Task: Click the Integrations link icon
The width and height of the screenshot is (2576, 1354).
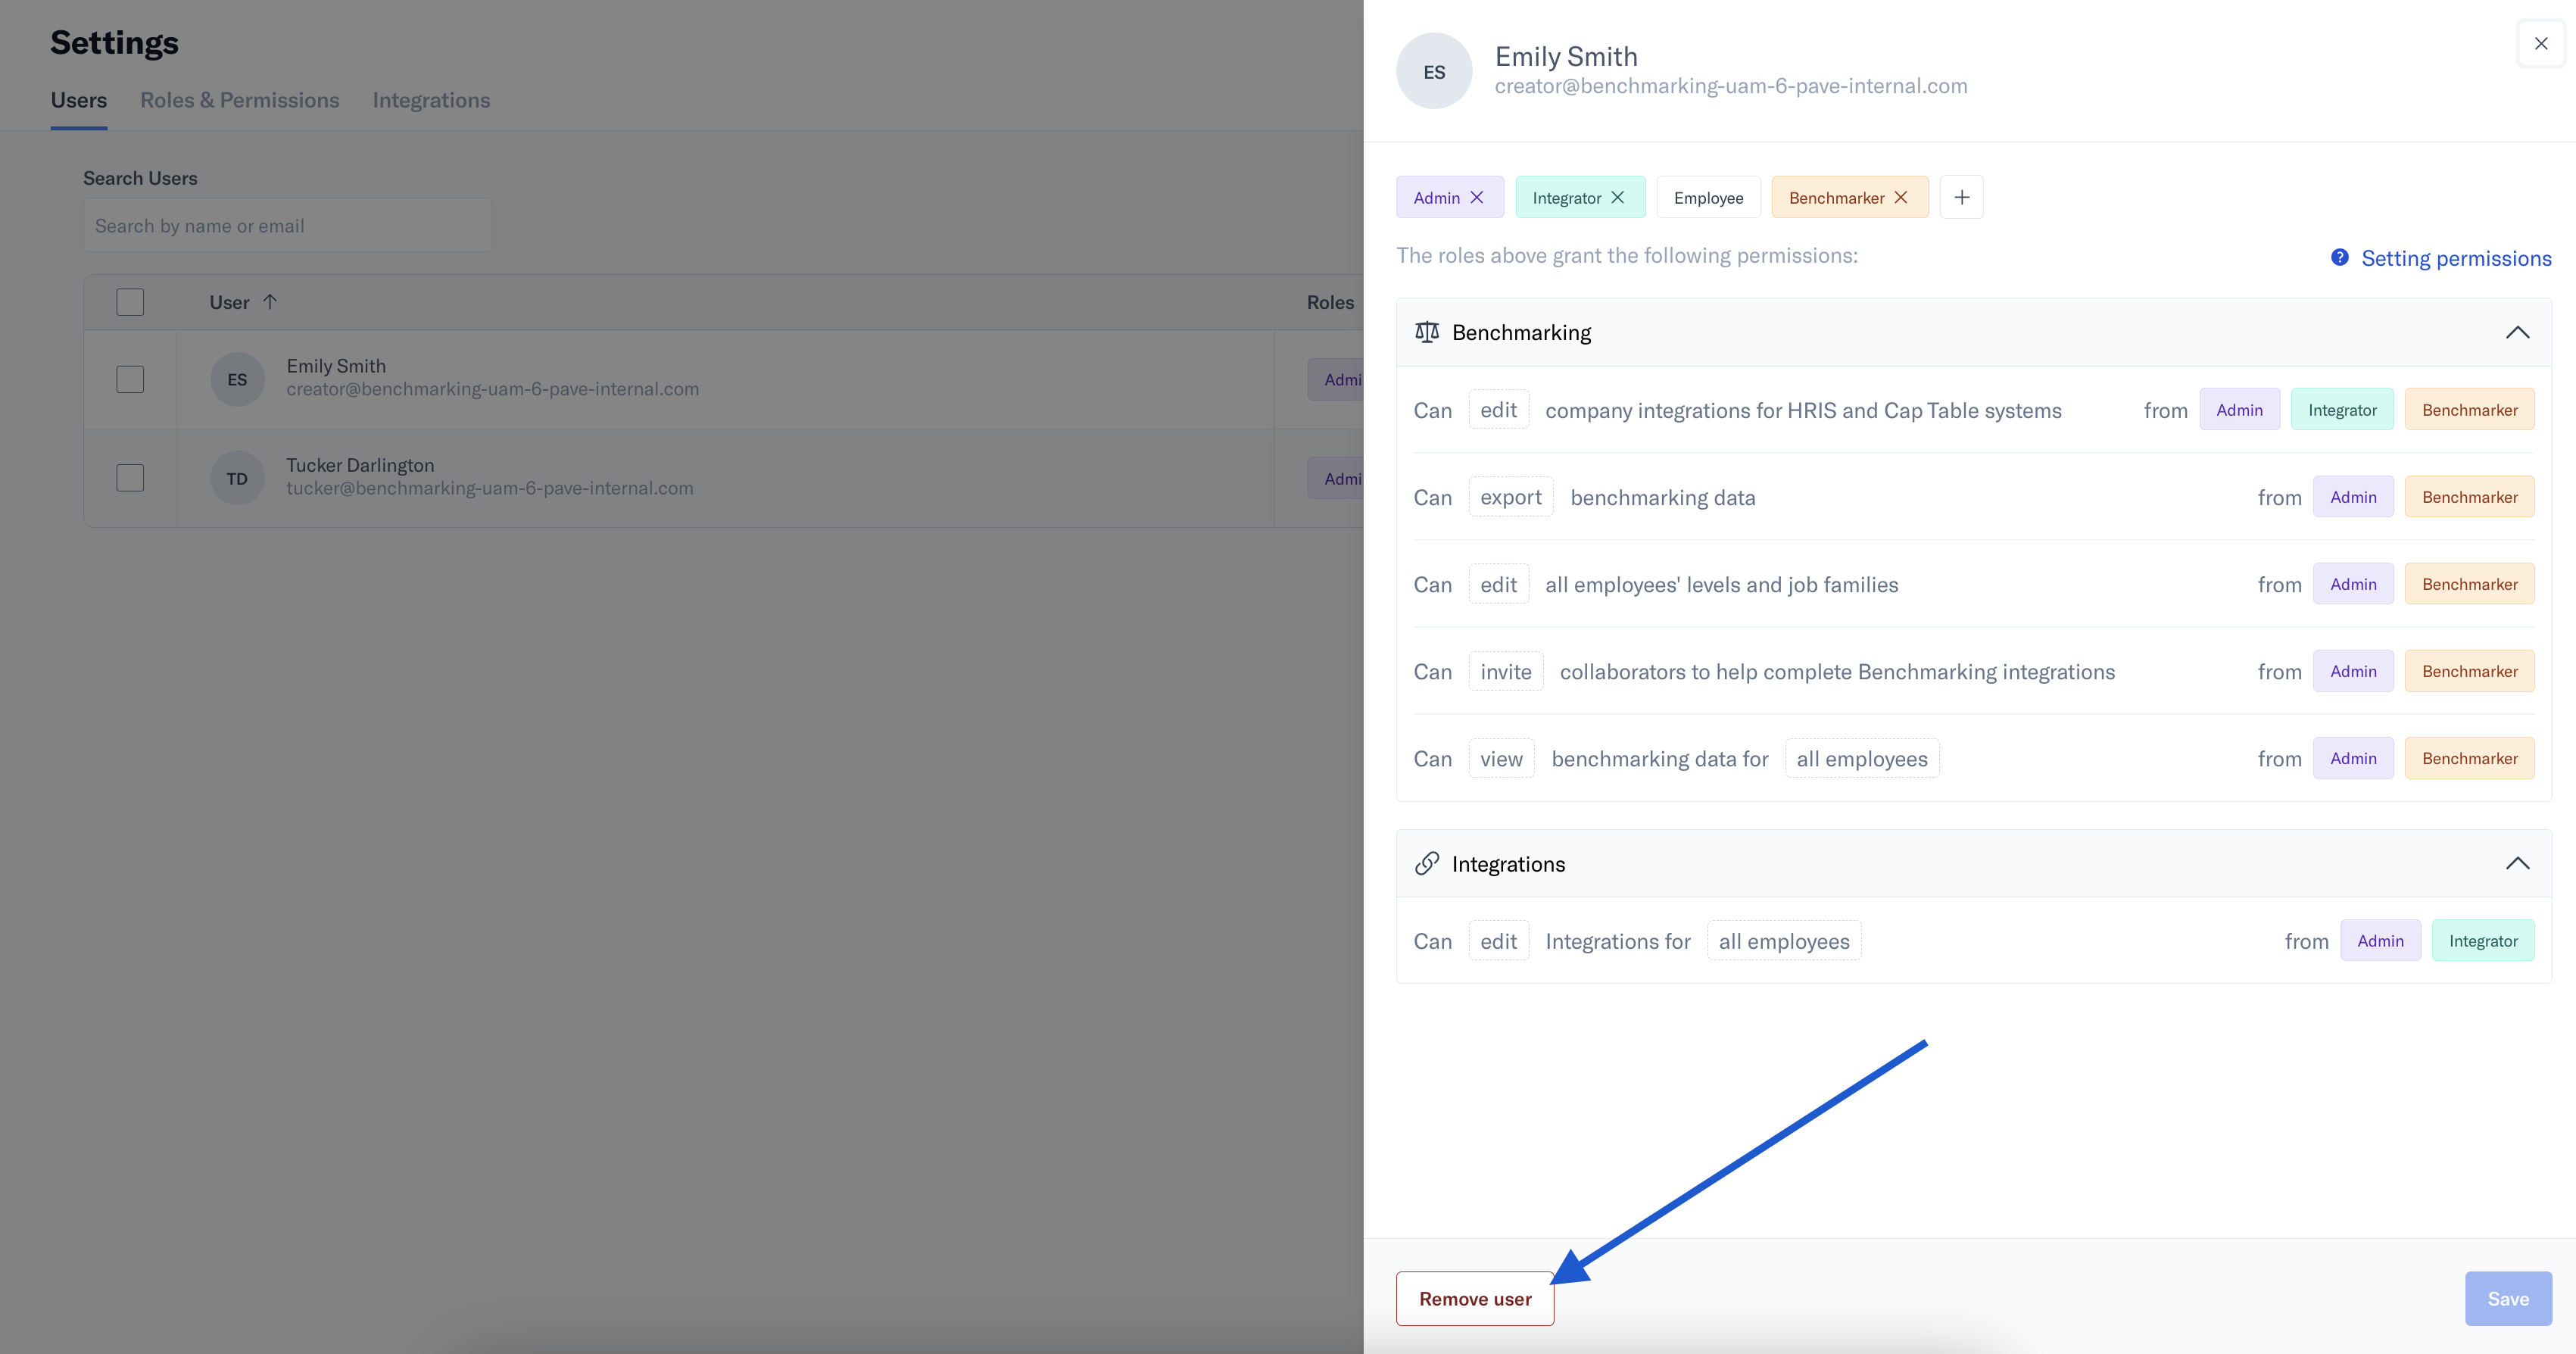Action: click(x=1426, y=863)
